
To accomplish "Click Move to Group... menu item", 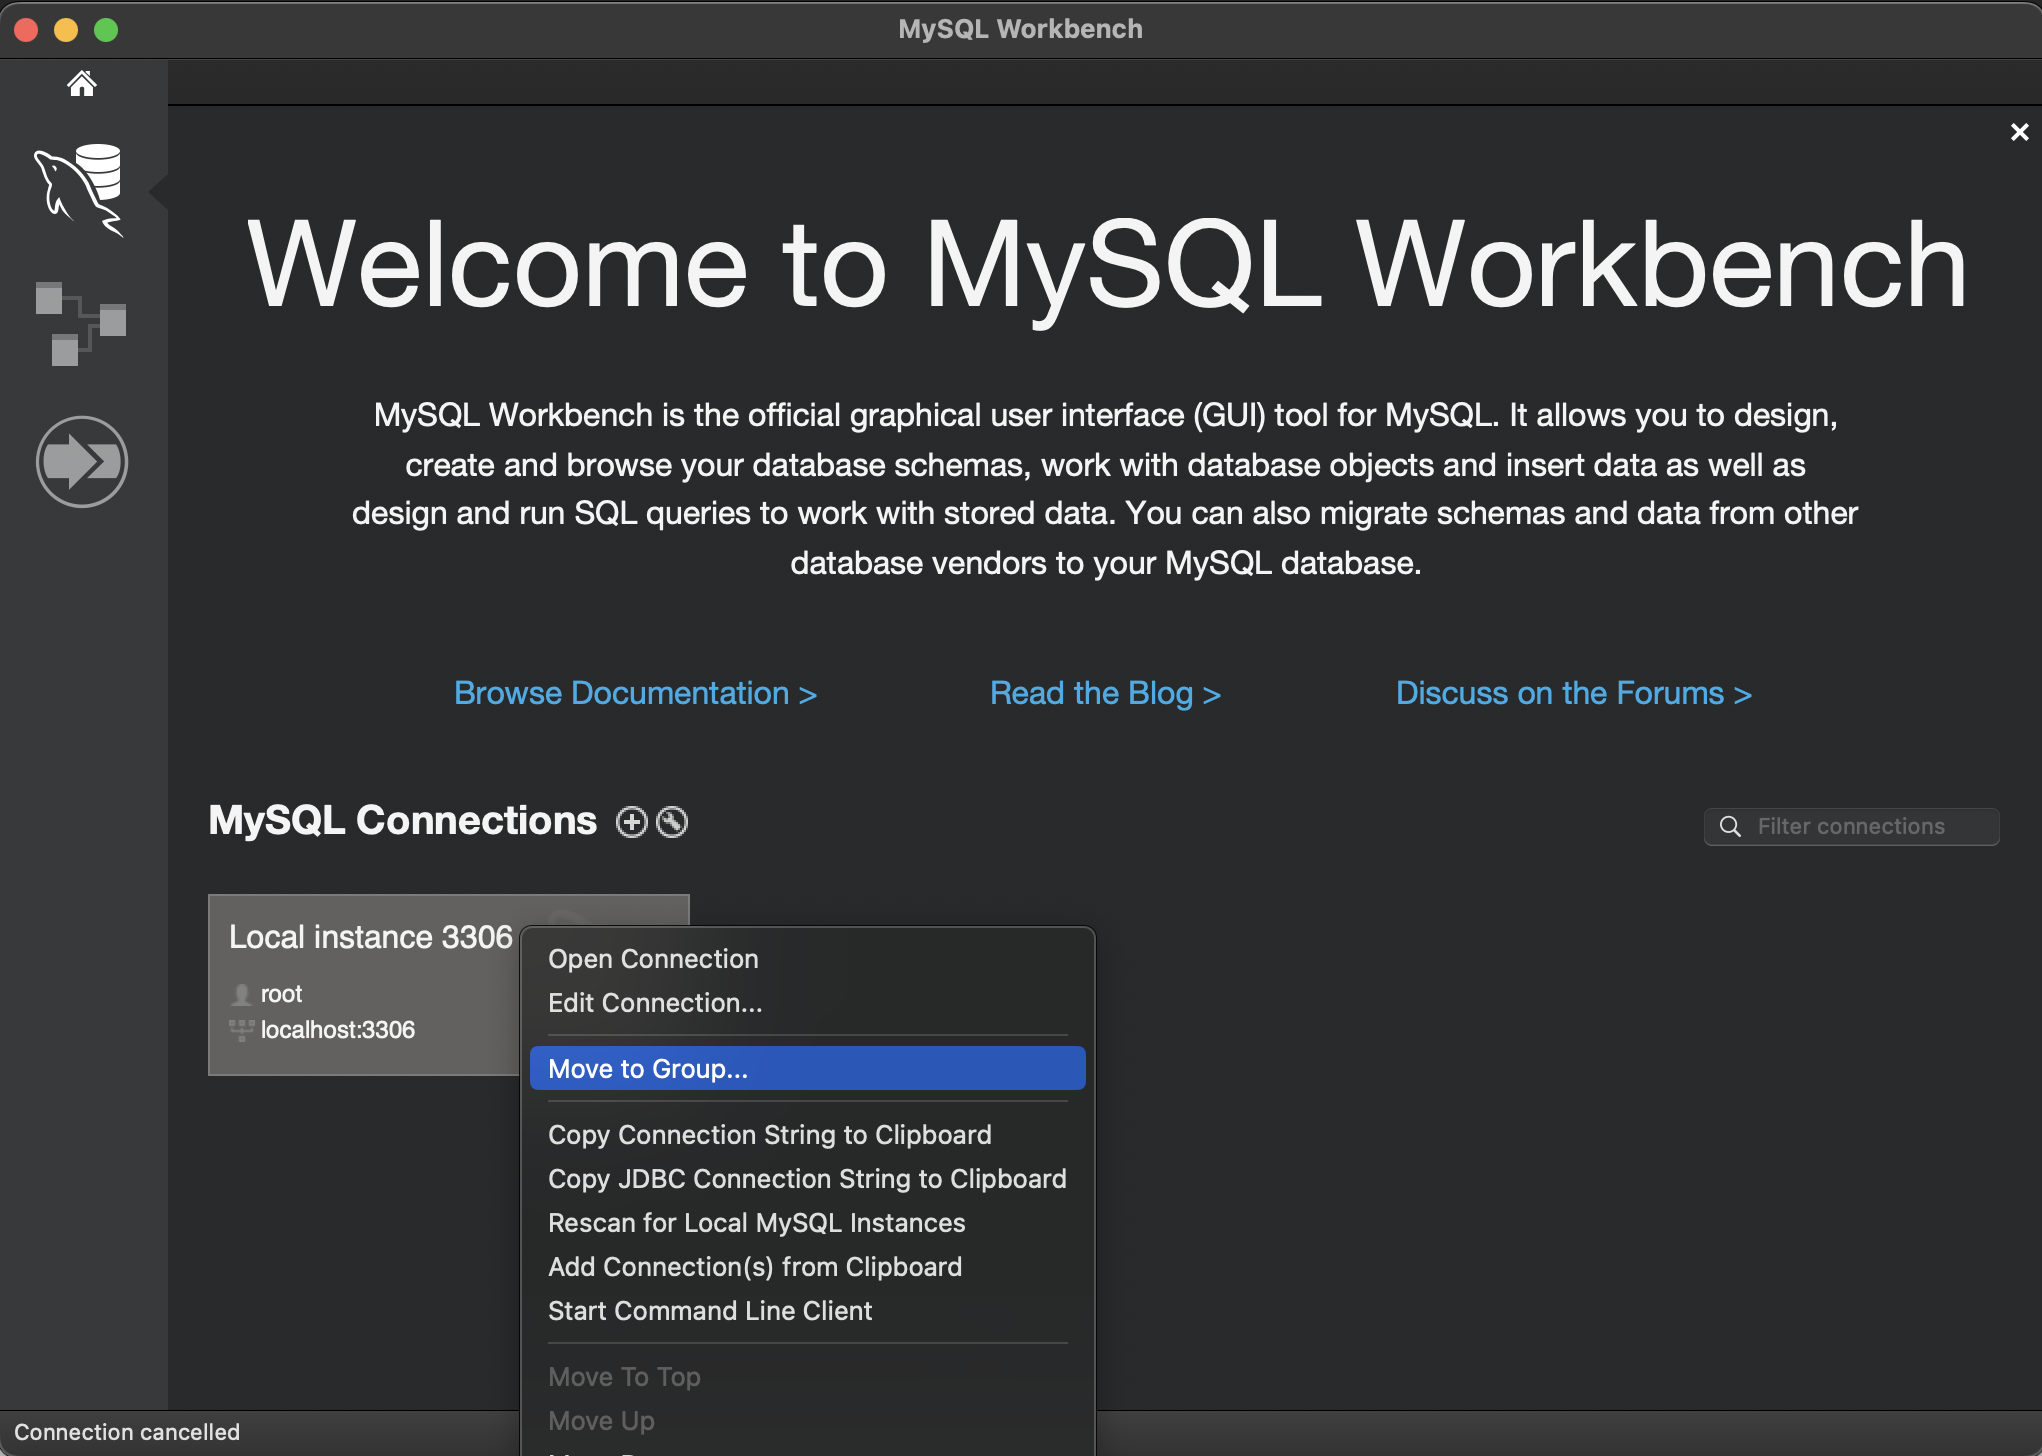I will pos(648,1068).
